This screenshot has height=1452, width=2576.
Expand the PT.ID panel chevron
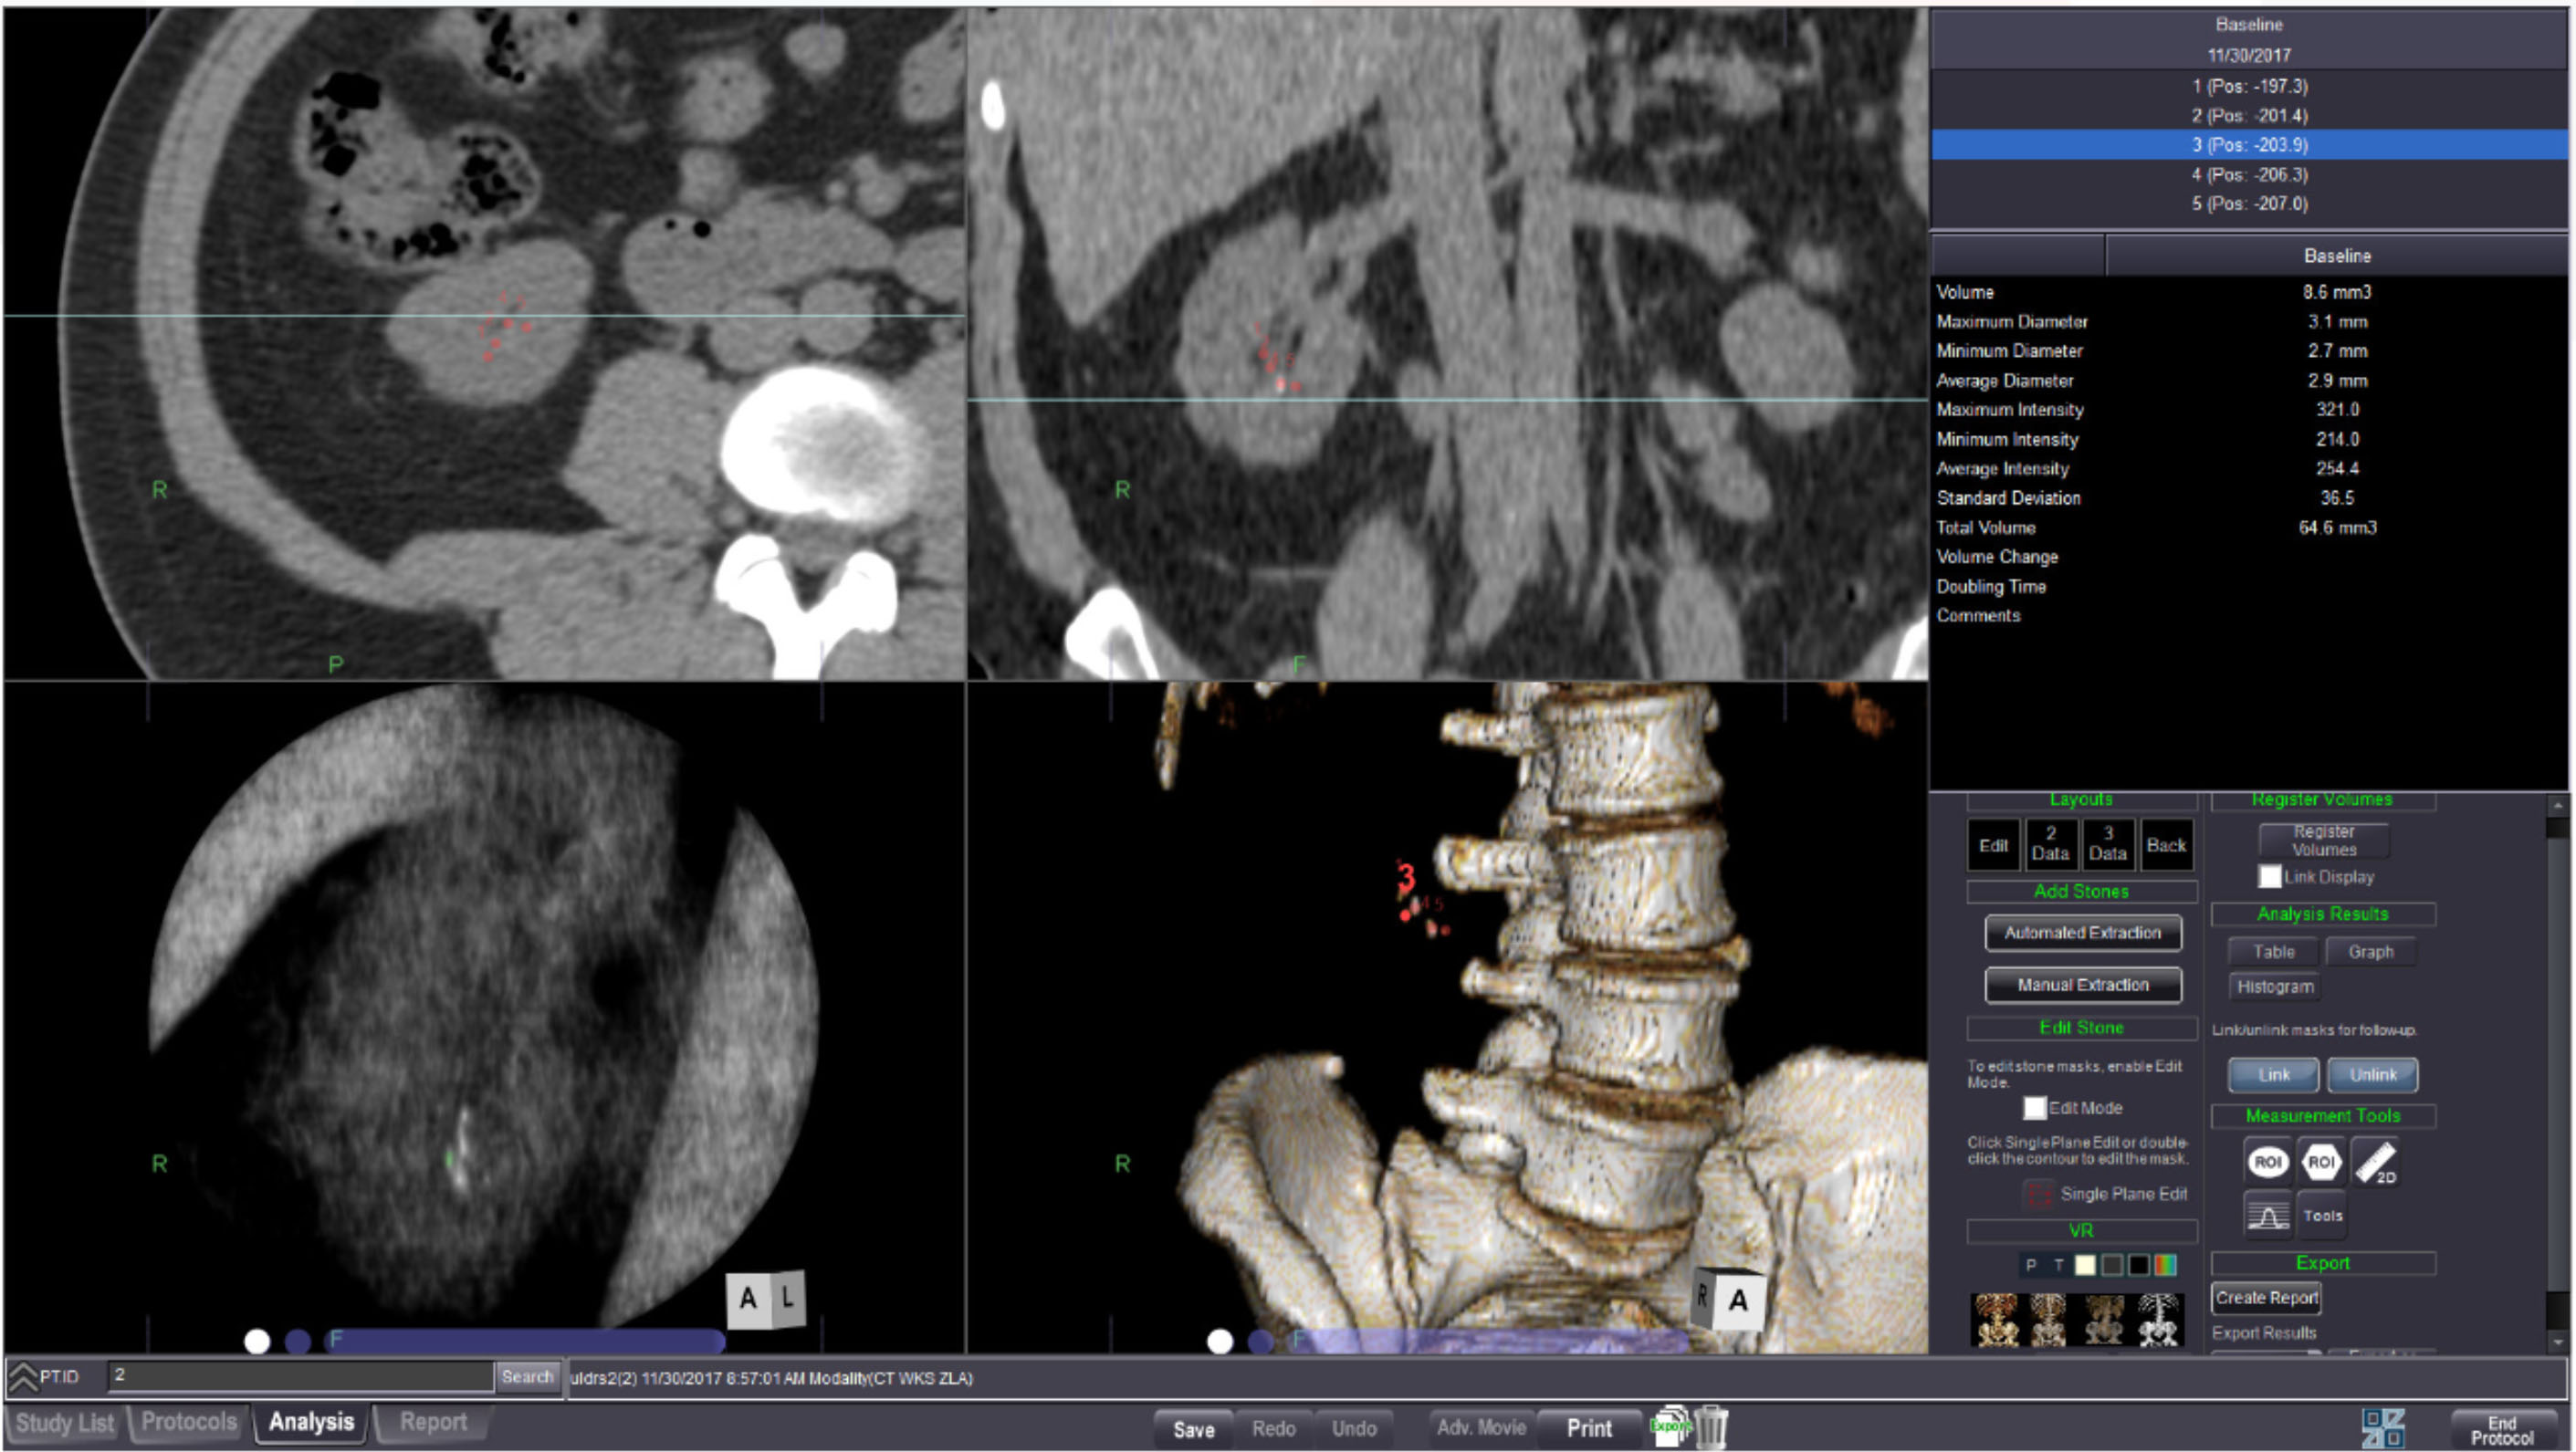click(x=23, y=1377)
